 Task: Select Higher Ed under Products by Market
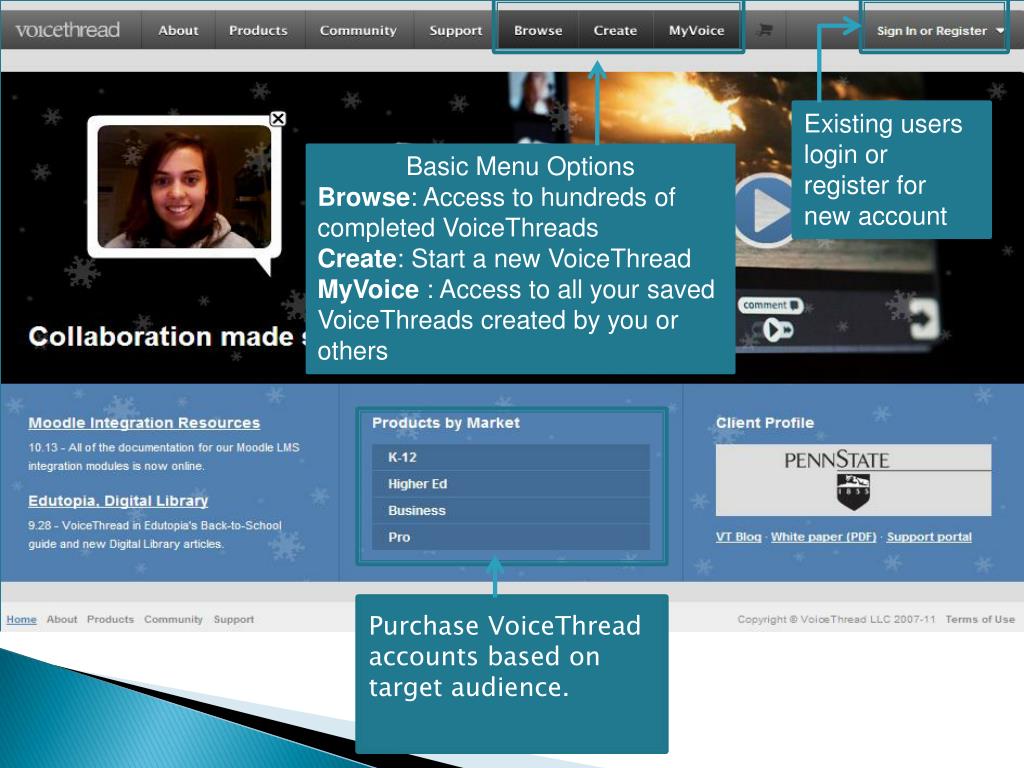(511, 484)
